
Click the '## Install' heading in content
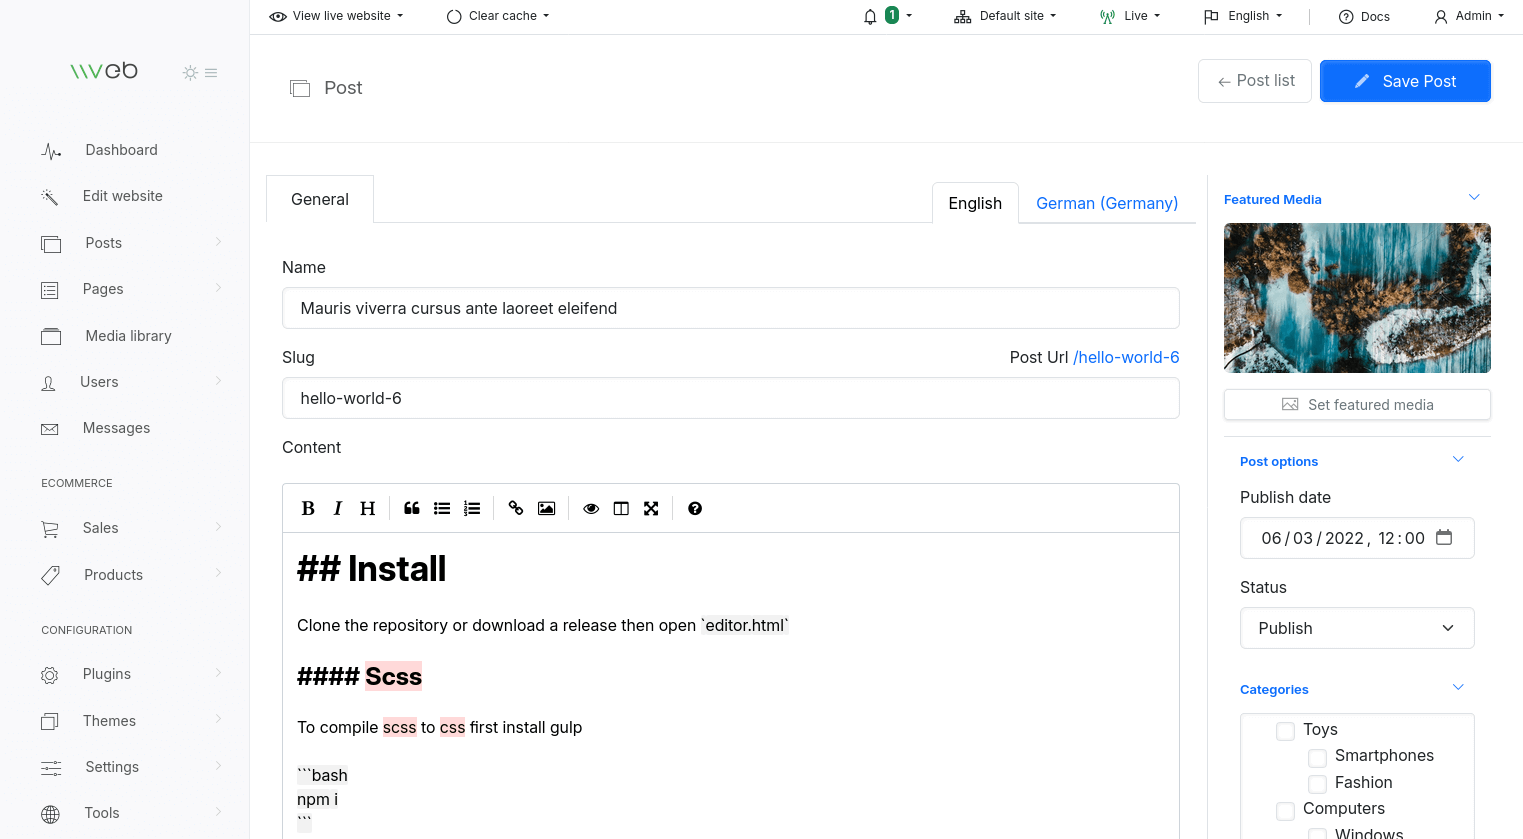[372, 569]
